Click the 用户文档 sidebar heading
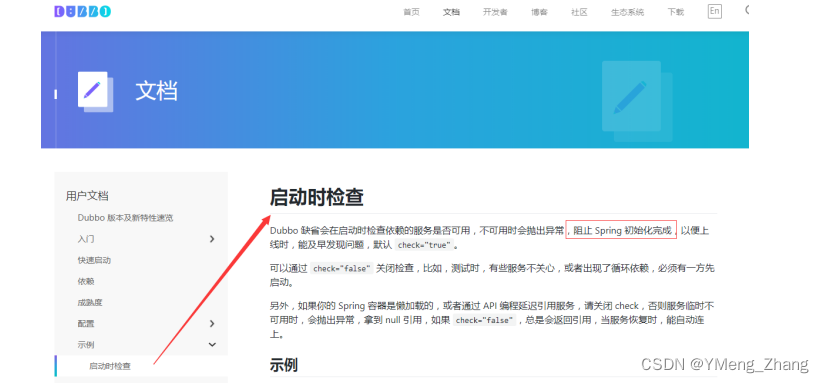 [x=87, y=196]
